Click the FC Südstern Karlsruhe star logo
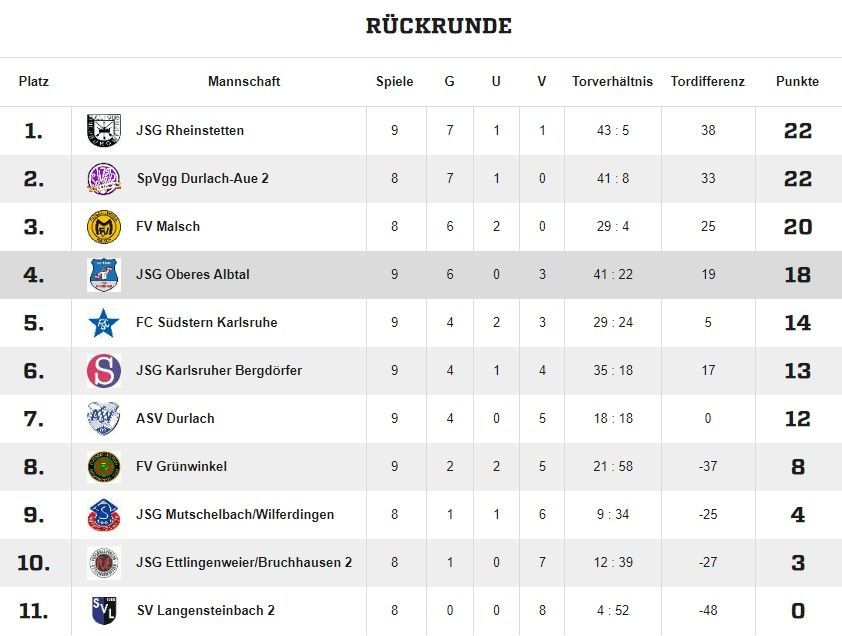842x636 pixels. (104, 322)
